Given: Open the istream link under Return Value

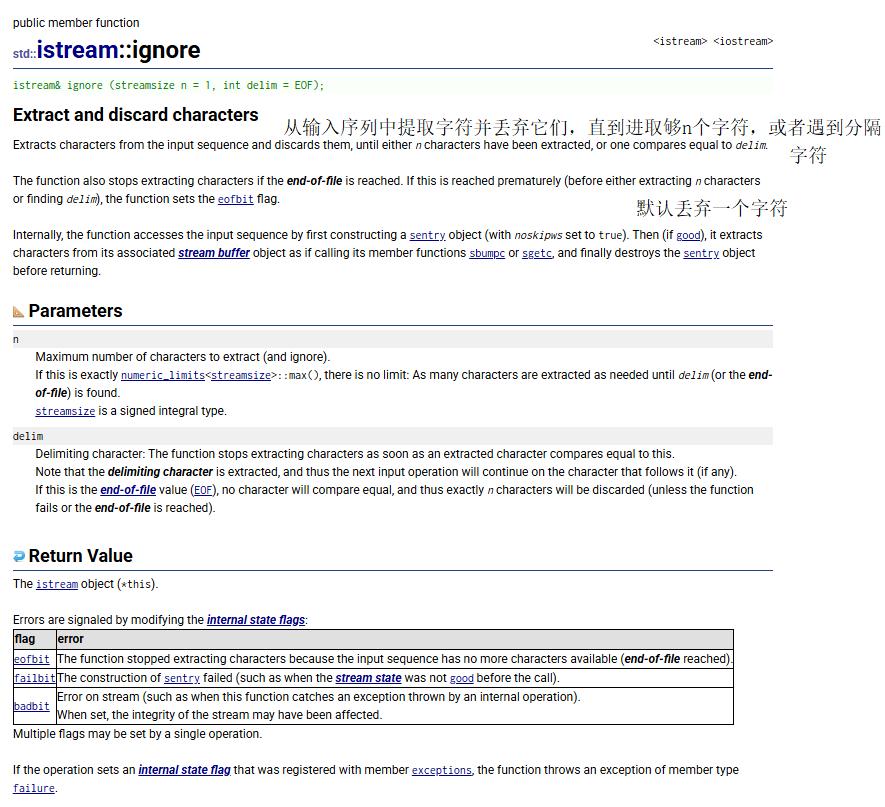Looking at the screenshot, I should [57, 584].
